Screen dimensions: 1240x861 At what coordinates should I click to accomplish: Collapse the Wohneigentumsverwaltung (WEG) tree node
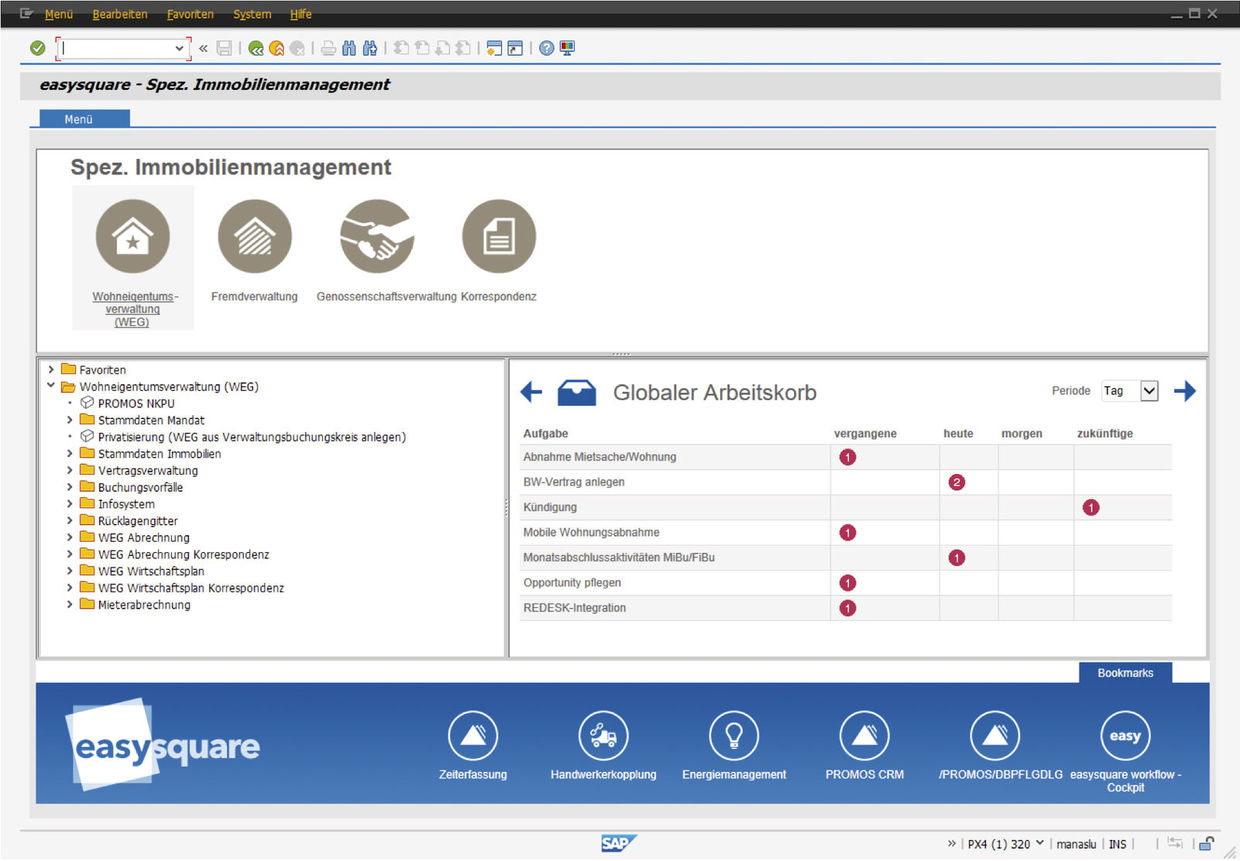coord(51,386)
